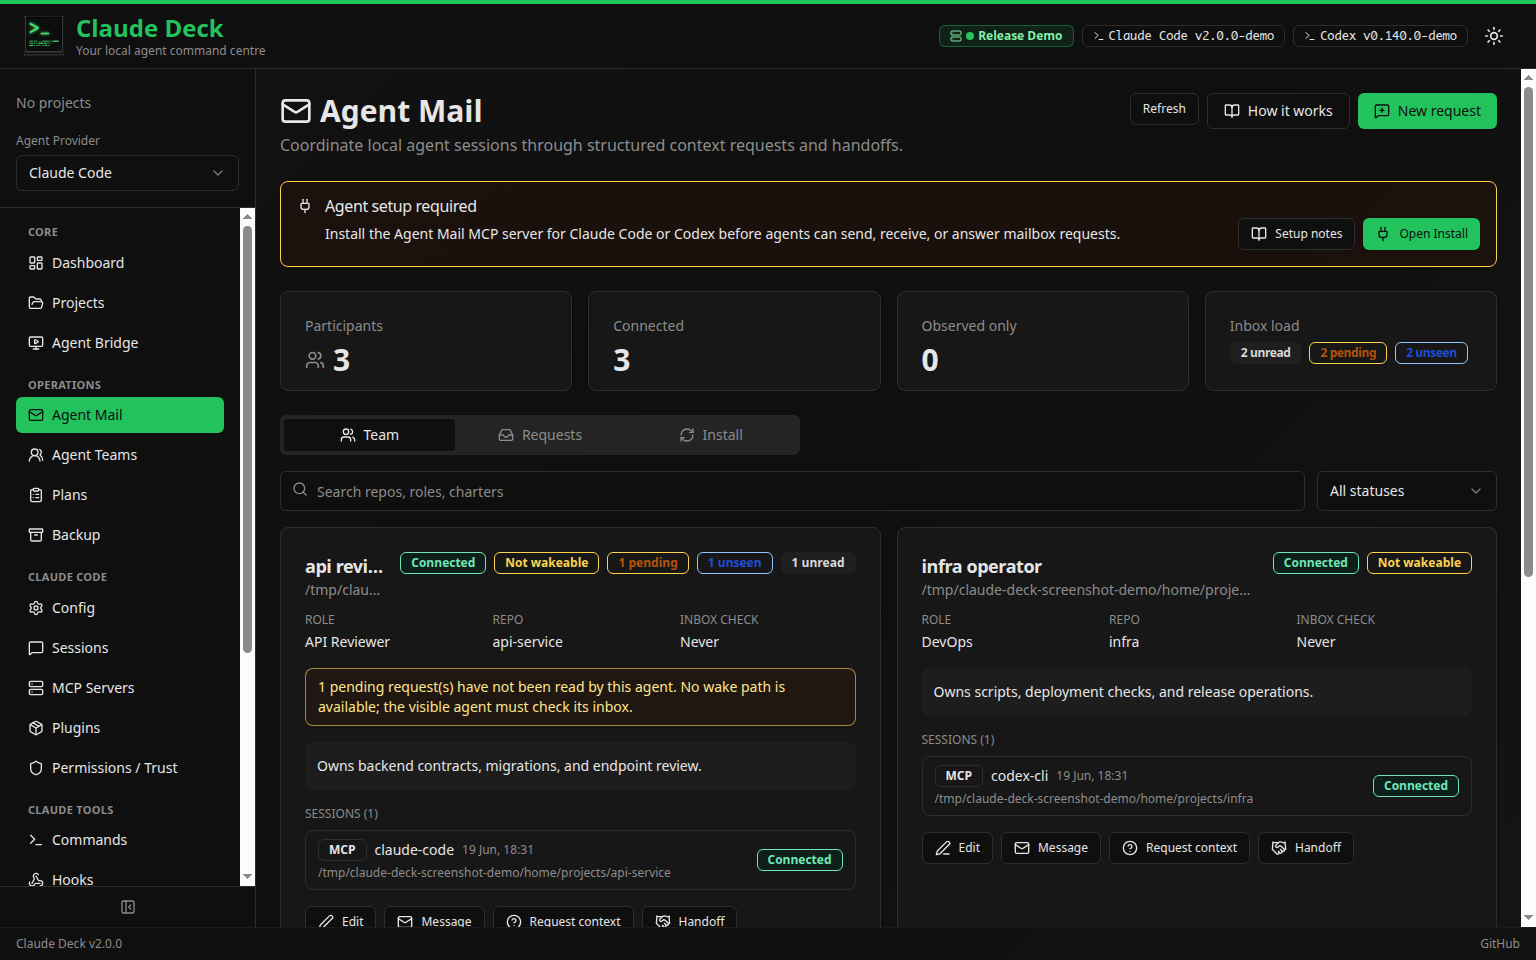Open MCP Servers page
The image size is (1536, 960).
(x=120, y=688)
